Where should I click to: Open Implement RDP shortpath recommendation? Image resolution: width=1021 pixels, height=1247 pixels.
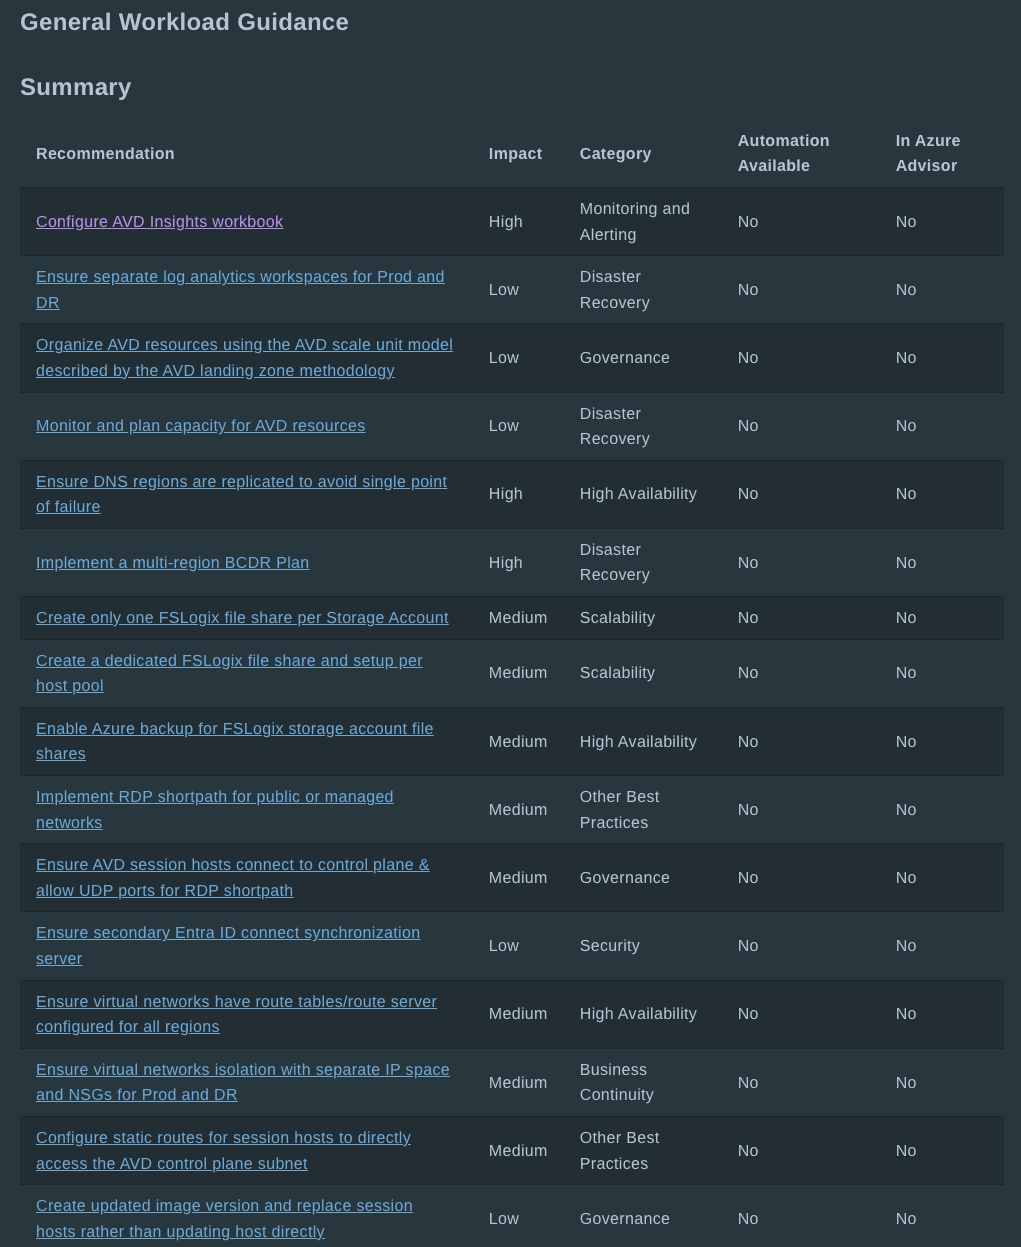(214, 797)
